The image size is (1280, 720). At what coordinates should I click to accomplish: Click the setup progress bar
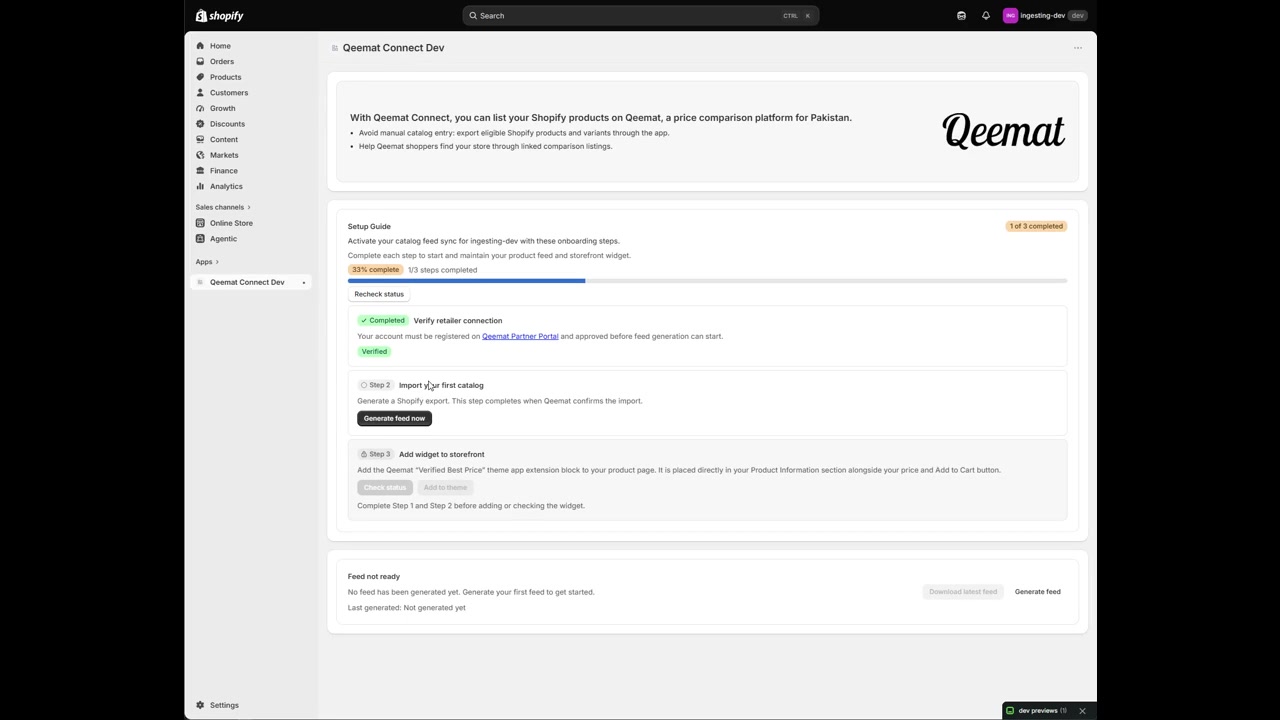click(707, 281)
